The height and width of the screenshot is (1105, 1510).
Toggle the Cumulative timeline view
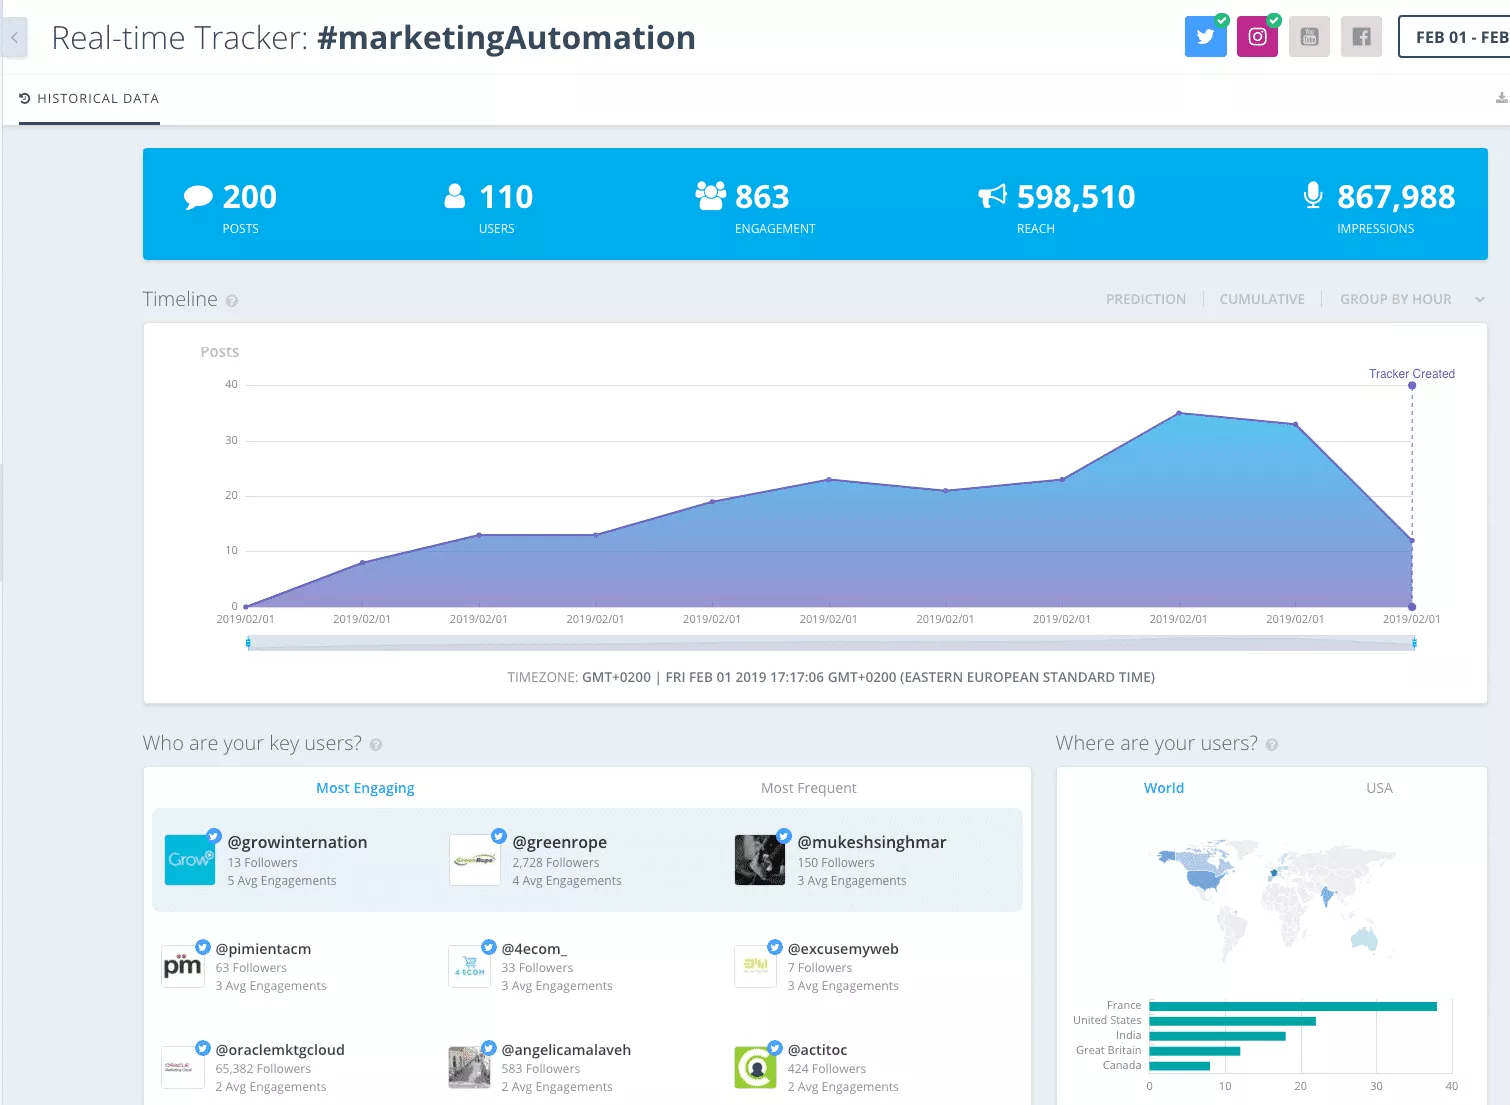1261,299
